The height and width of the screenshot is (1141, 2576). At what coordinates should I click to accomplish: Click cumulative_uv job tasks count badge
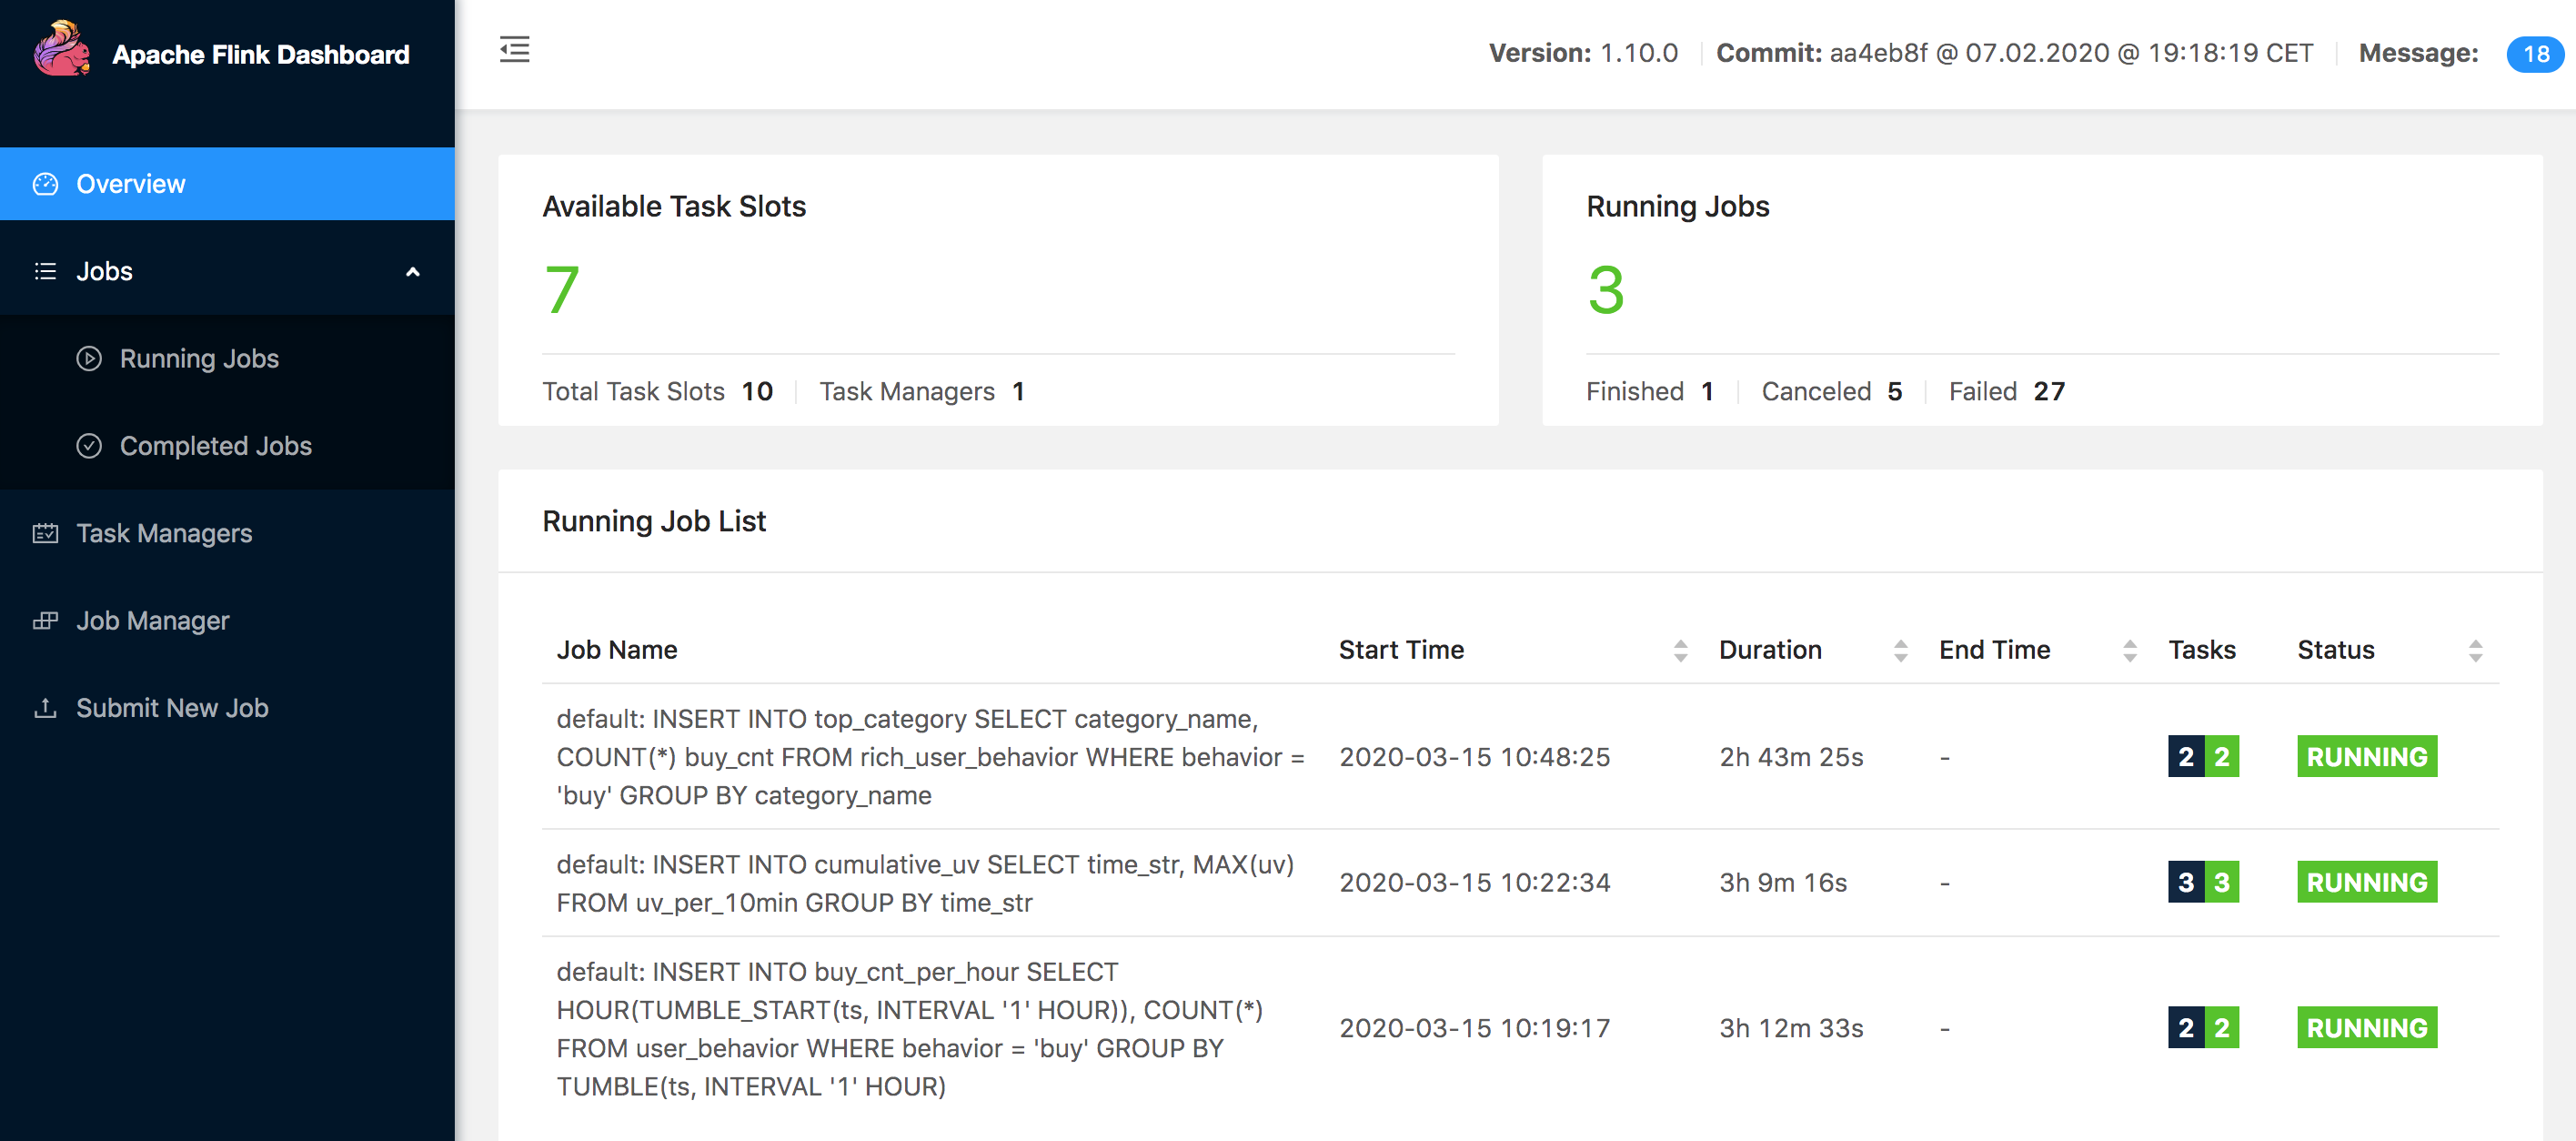point(2203,882)
